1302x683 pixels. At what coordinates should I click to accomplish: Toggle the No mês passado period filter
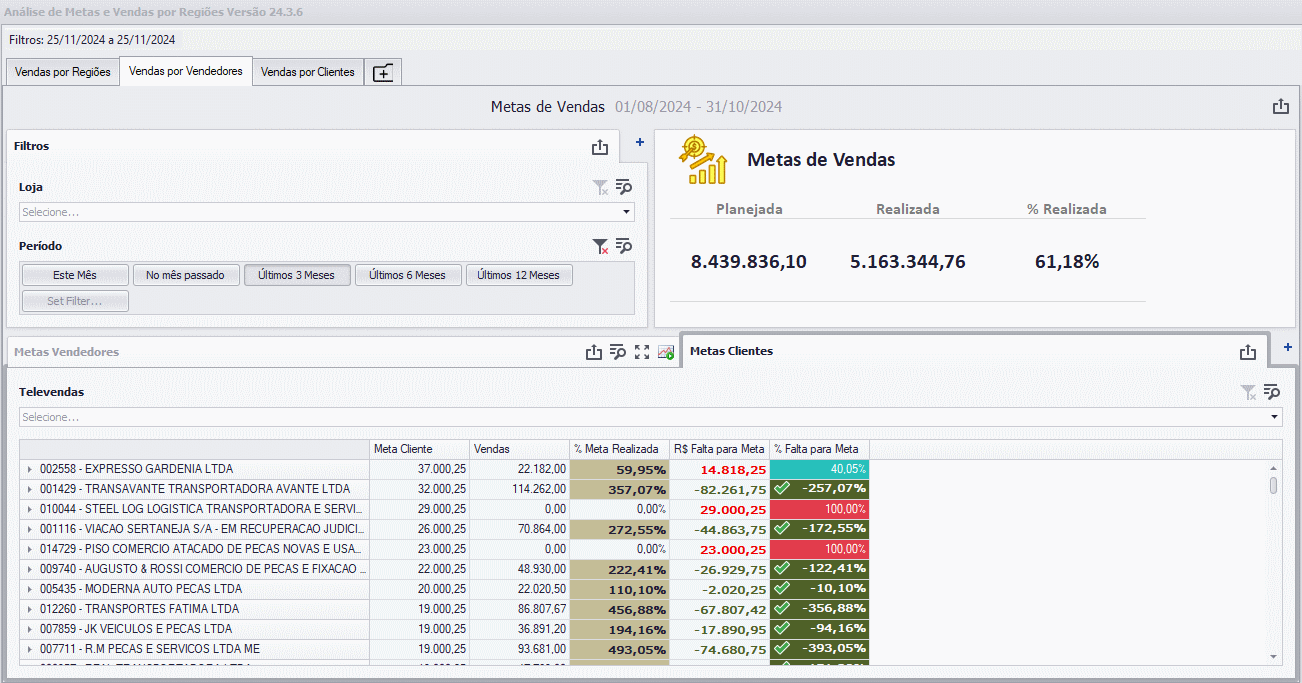click(186, 275)
